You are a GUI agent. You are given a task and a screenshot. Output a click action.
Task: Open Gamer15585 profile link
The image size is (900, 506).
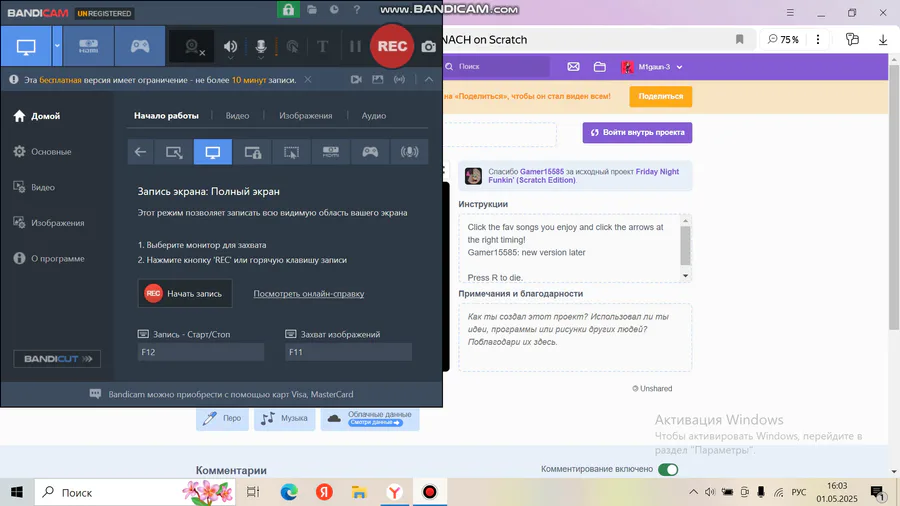coord(542,172)
